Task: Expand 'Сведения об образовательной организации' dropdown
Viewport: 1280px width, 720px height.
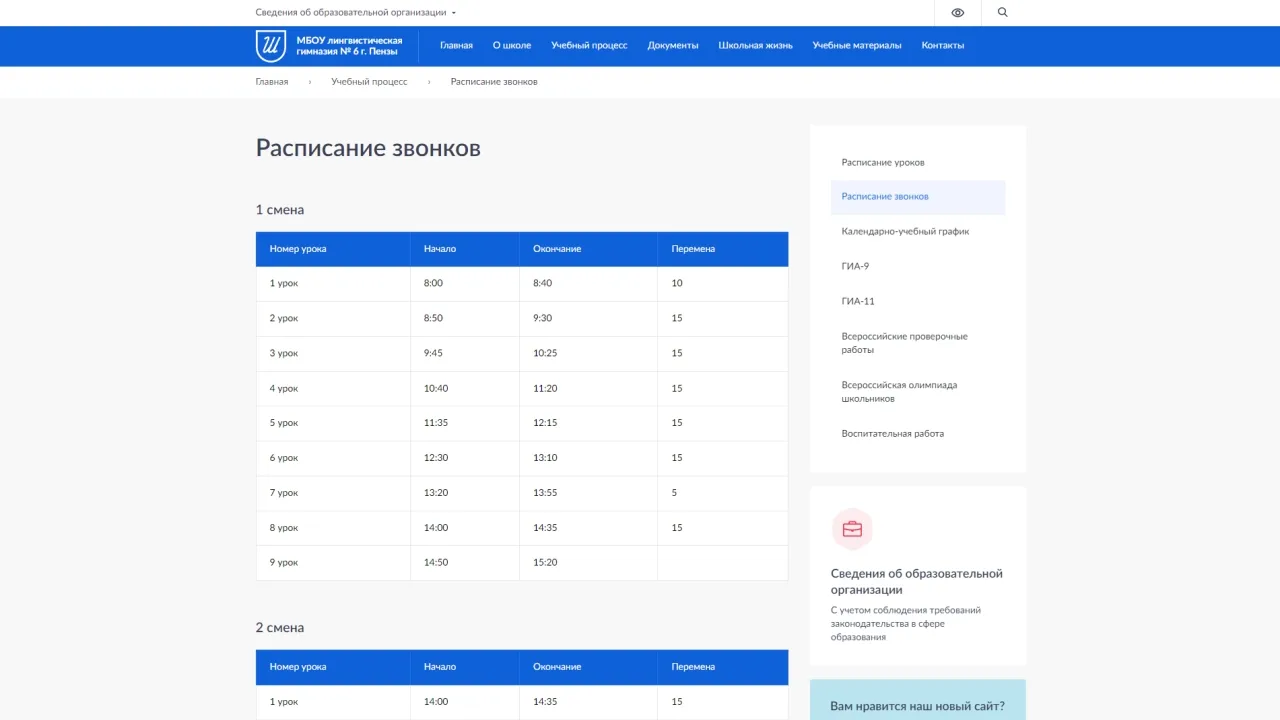Action: [356, 13]
